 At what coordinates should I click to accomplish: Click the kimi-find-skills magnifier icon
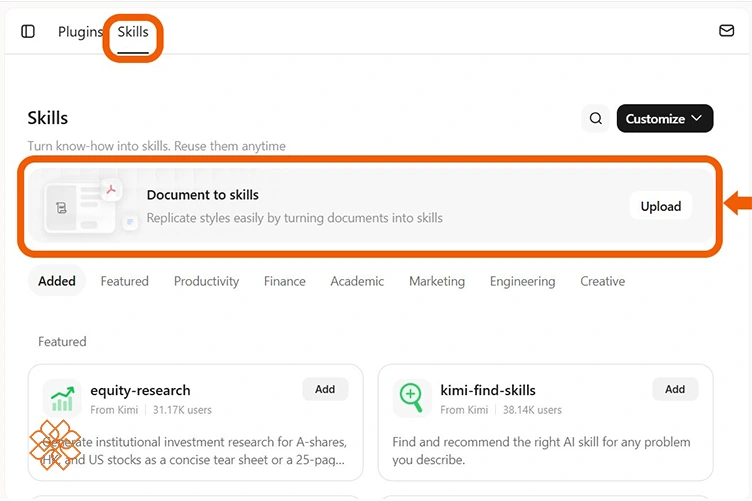pyautogui.click(x=412, y=398)
